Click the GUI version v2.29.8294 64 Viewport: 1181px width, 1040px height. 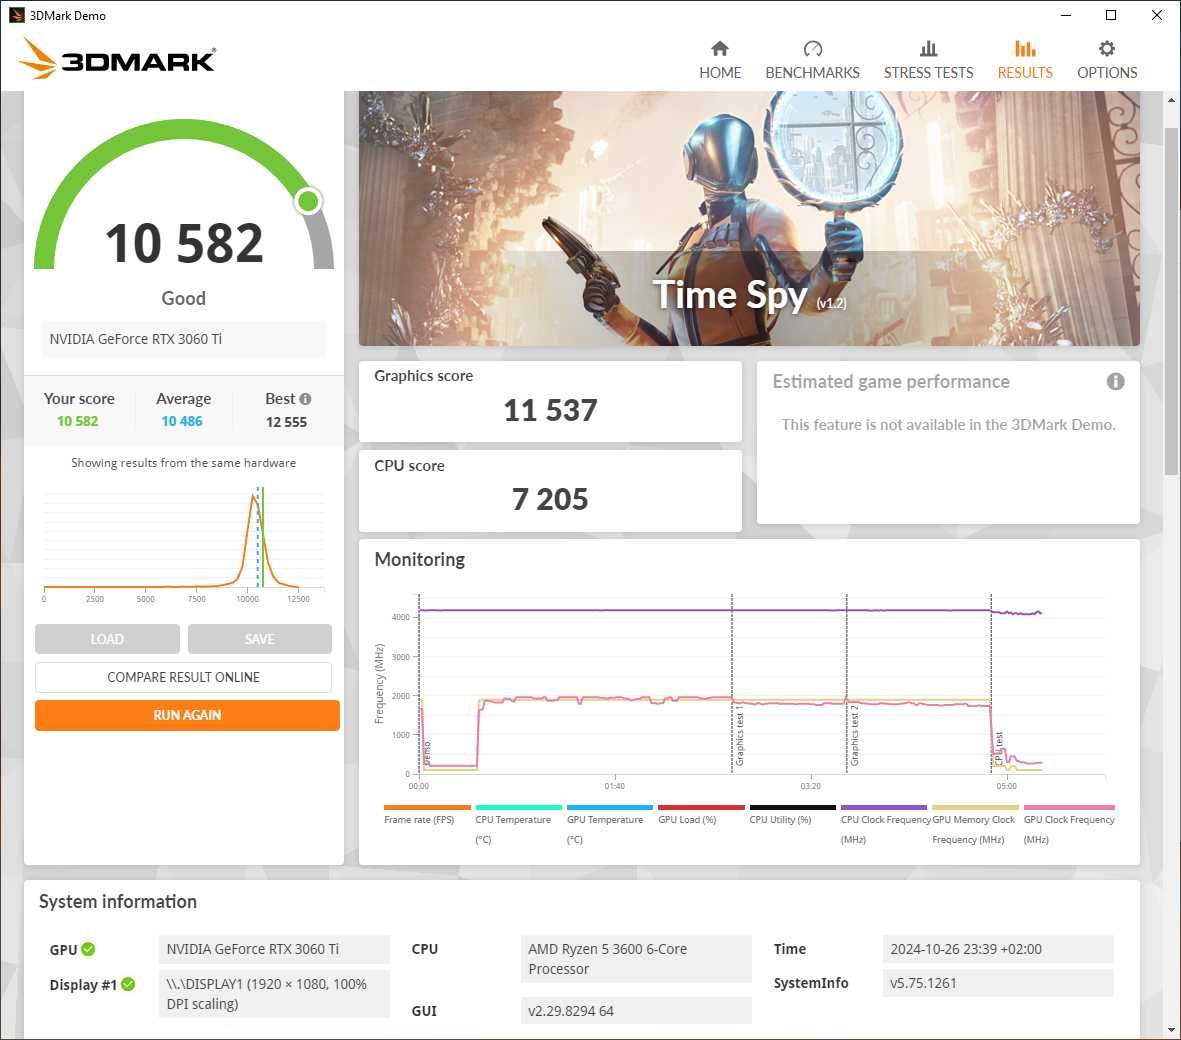click(636, 1011)
